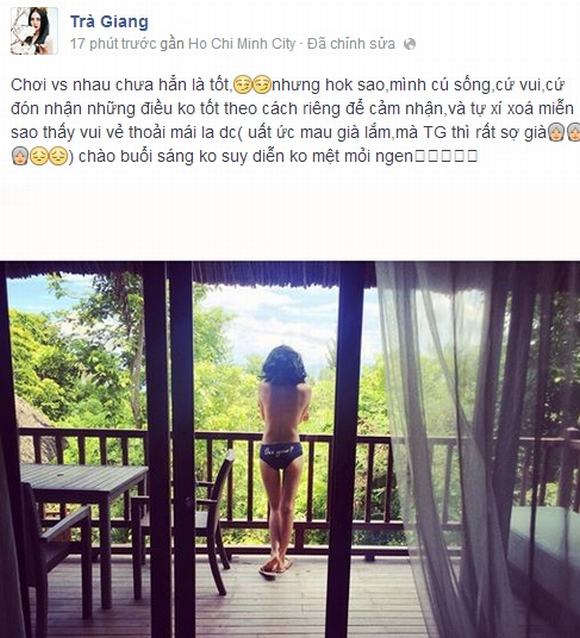Click the first pensive face emoji
580x638 pixels.
[39, 156]
